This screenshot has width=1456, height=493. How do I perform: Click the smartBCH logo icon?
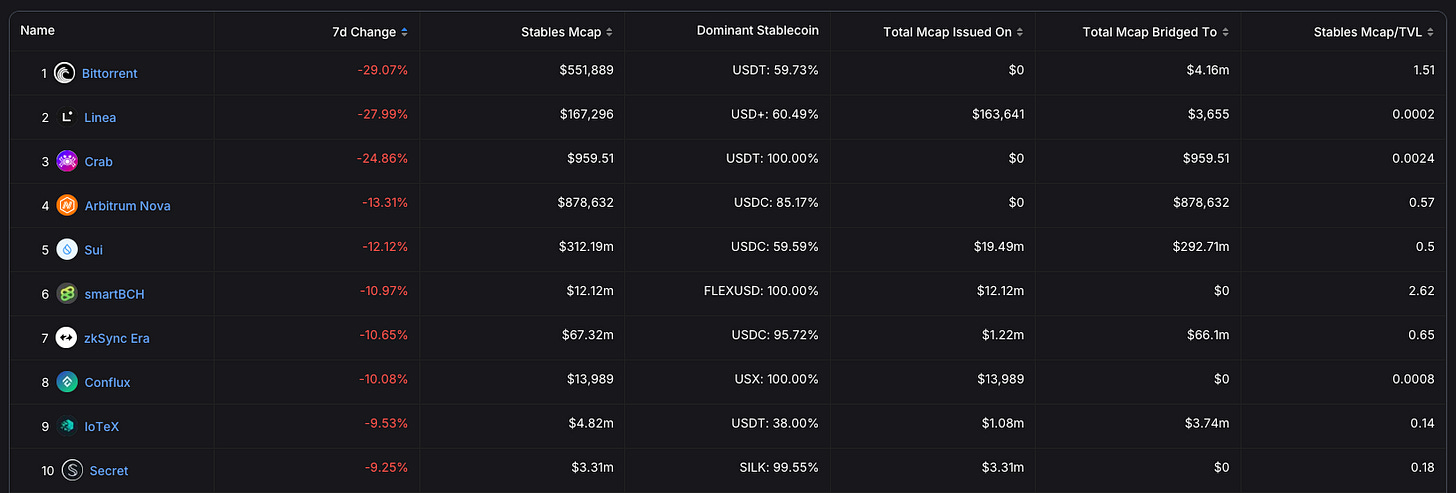tap(67, 293)
